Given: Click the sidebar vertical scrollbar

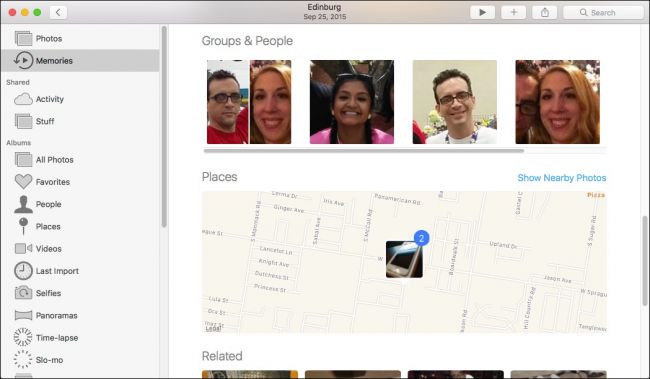Looking at the screenshot, I should click(164, 126).
